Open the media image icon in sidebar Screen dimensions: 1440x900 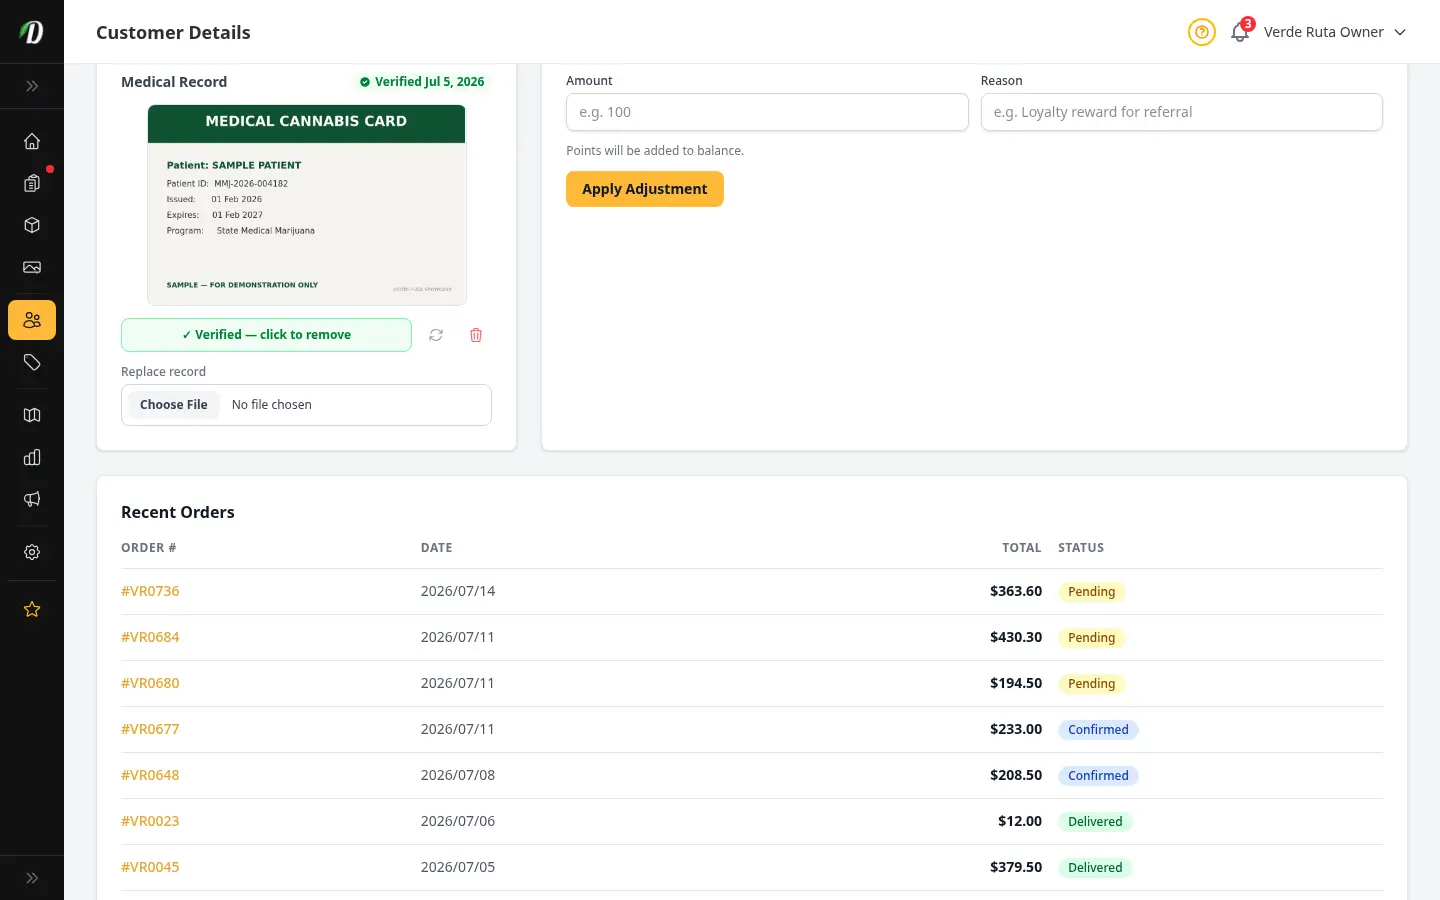(32, 267)
